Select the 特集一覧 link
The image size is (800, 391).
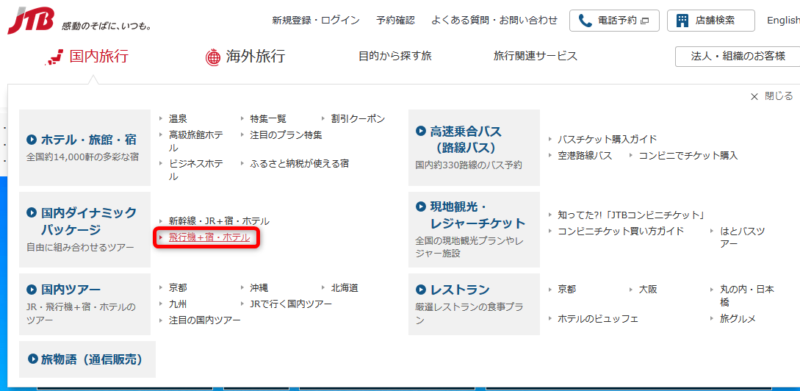click(268, 119)
